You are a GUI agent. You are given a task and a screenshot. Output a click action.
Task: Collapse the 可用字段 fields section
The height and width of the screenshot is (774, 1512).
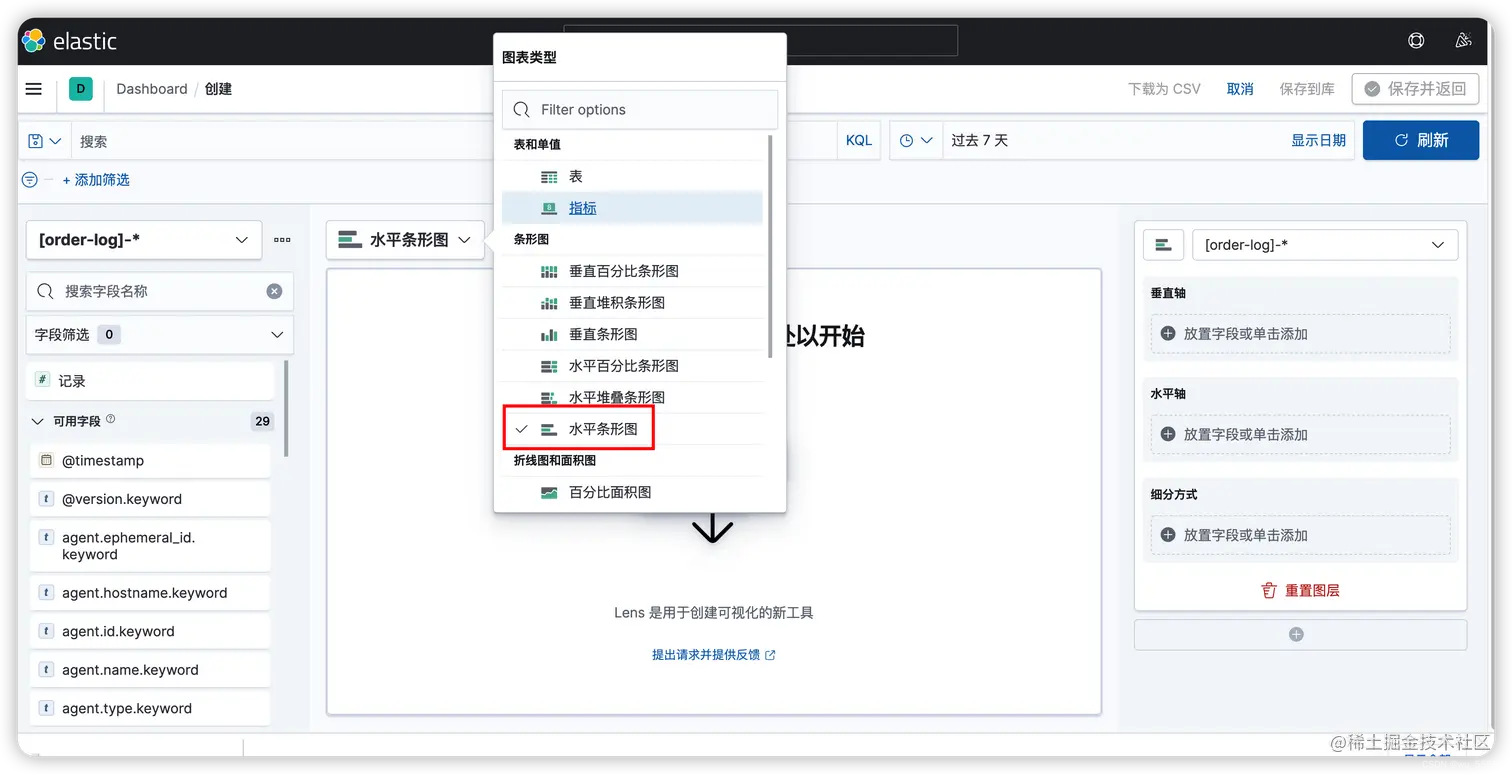click(x=38, y=421)
